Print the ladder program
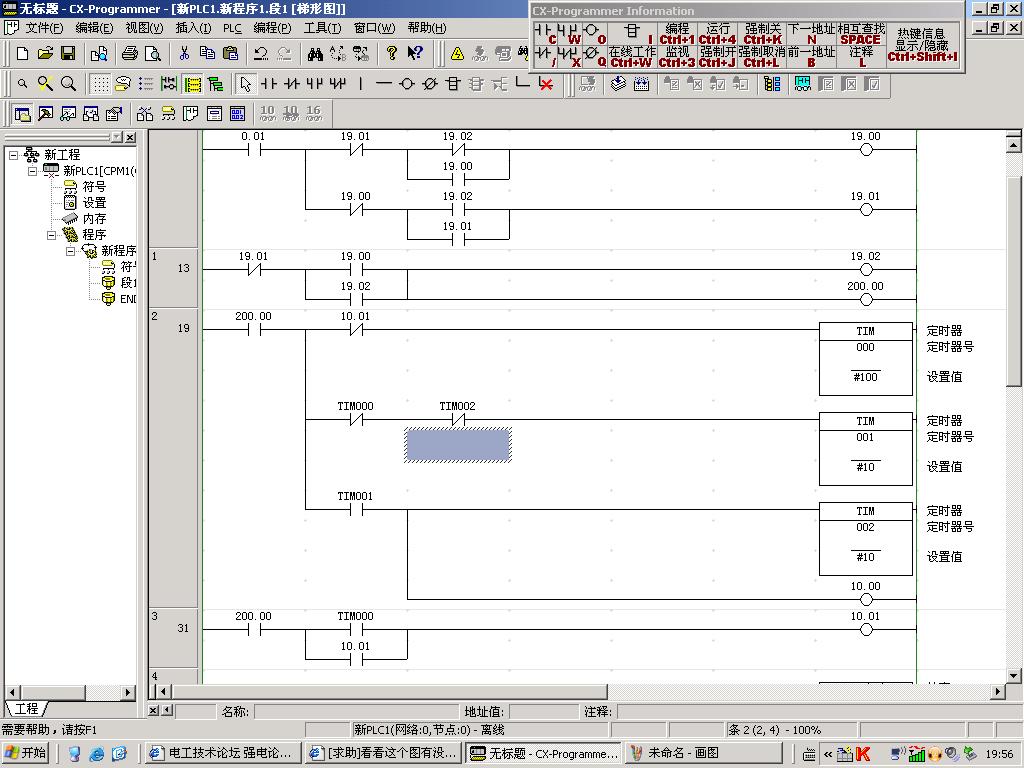 pos(130,54)
